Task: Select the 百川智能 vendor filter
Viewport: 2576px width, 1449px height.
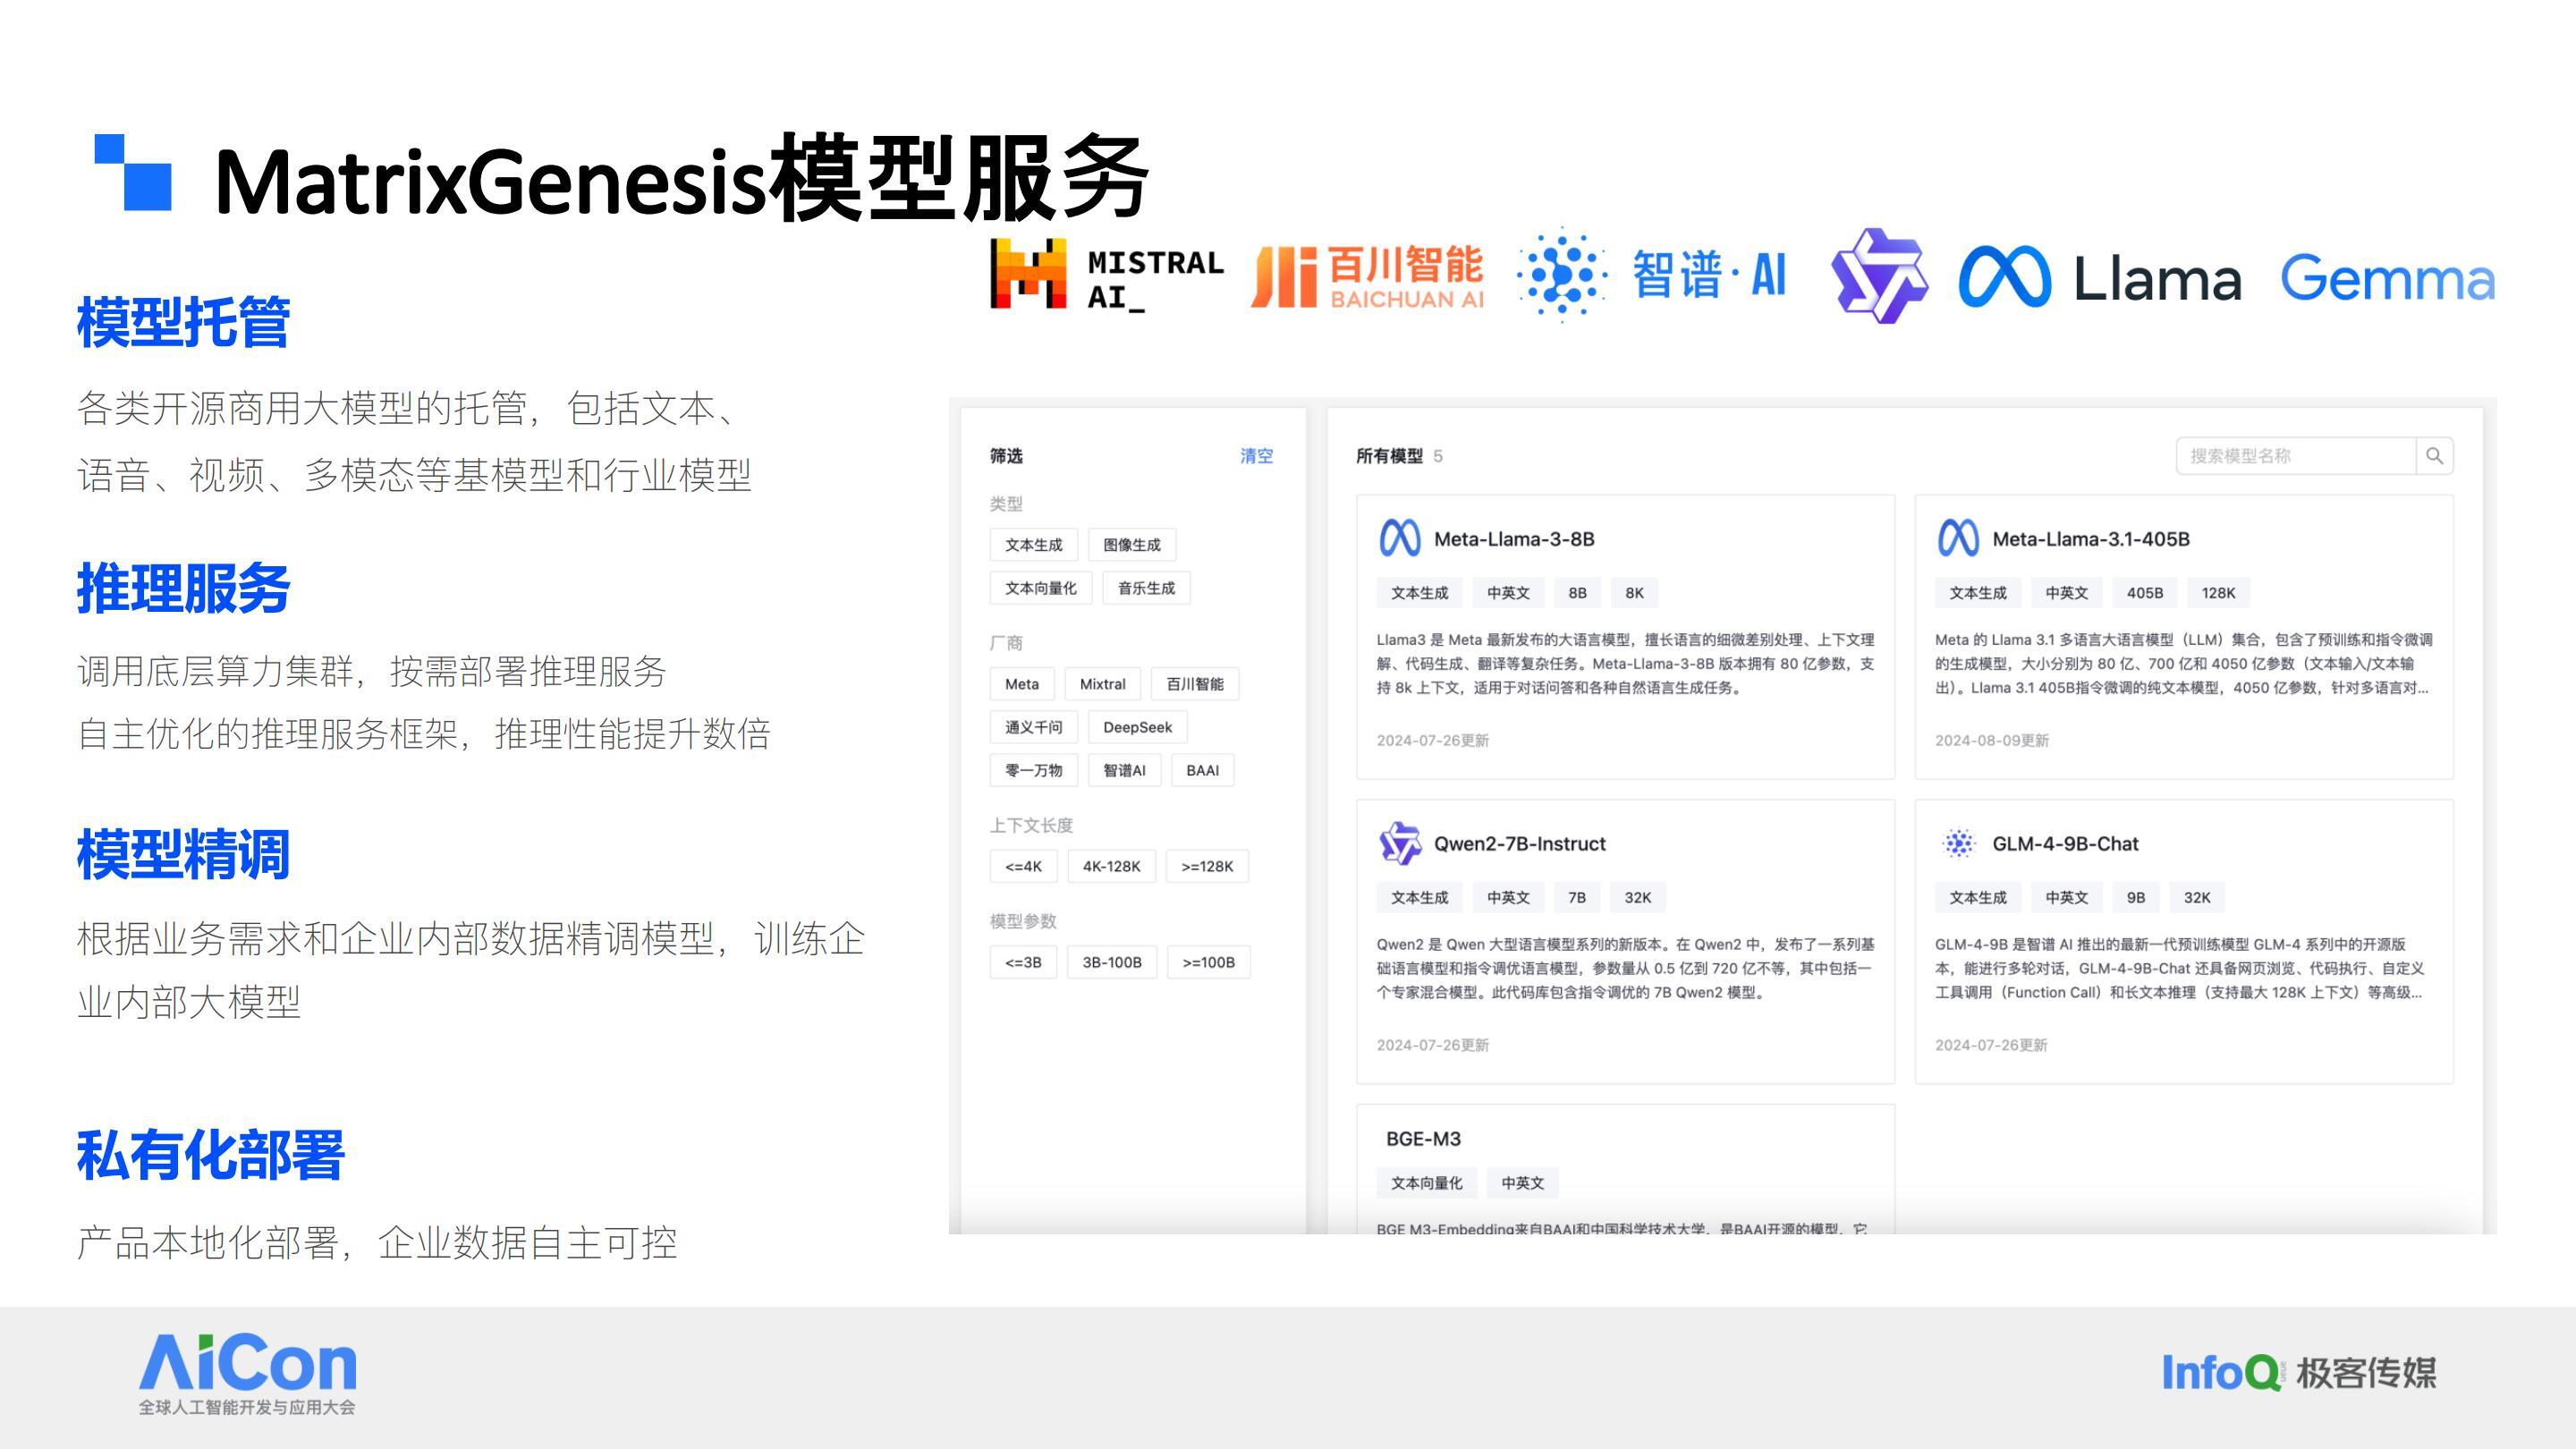Action: (1194, 684)
